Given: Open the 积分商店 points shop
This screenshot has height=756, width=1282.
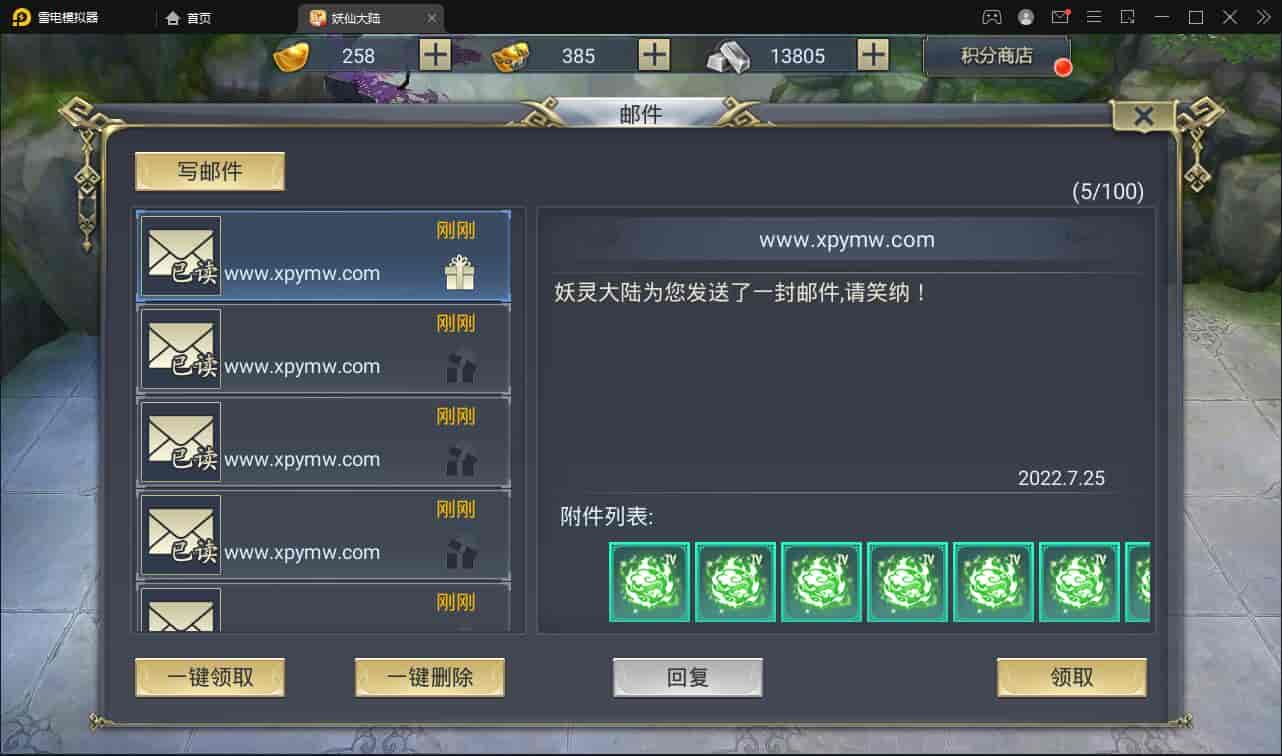Looking at the screenshot, I should coord(996,56).
